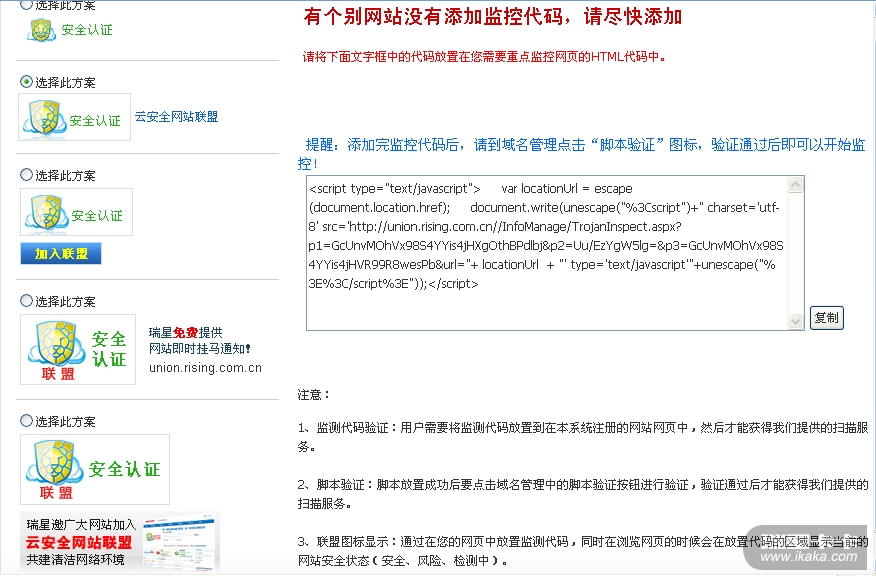Click note 1 about 监测代码验证

pos(583,437)
